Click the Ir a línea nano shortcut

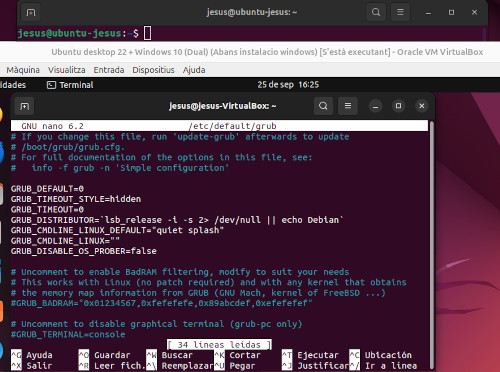tap(383, 366)
